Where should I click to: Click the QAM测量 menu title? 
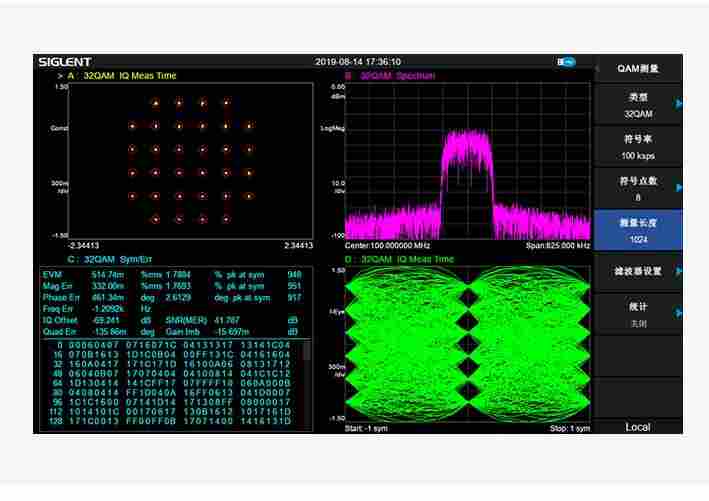point(637,69)
